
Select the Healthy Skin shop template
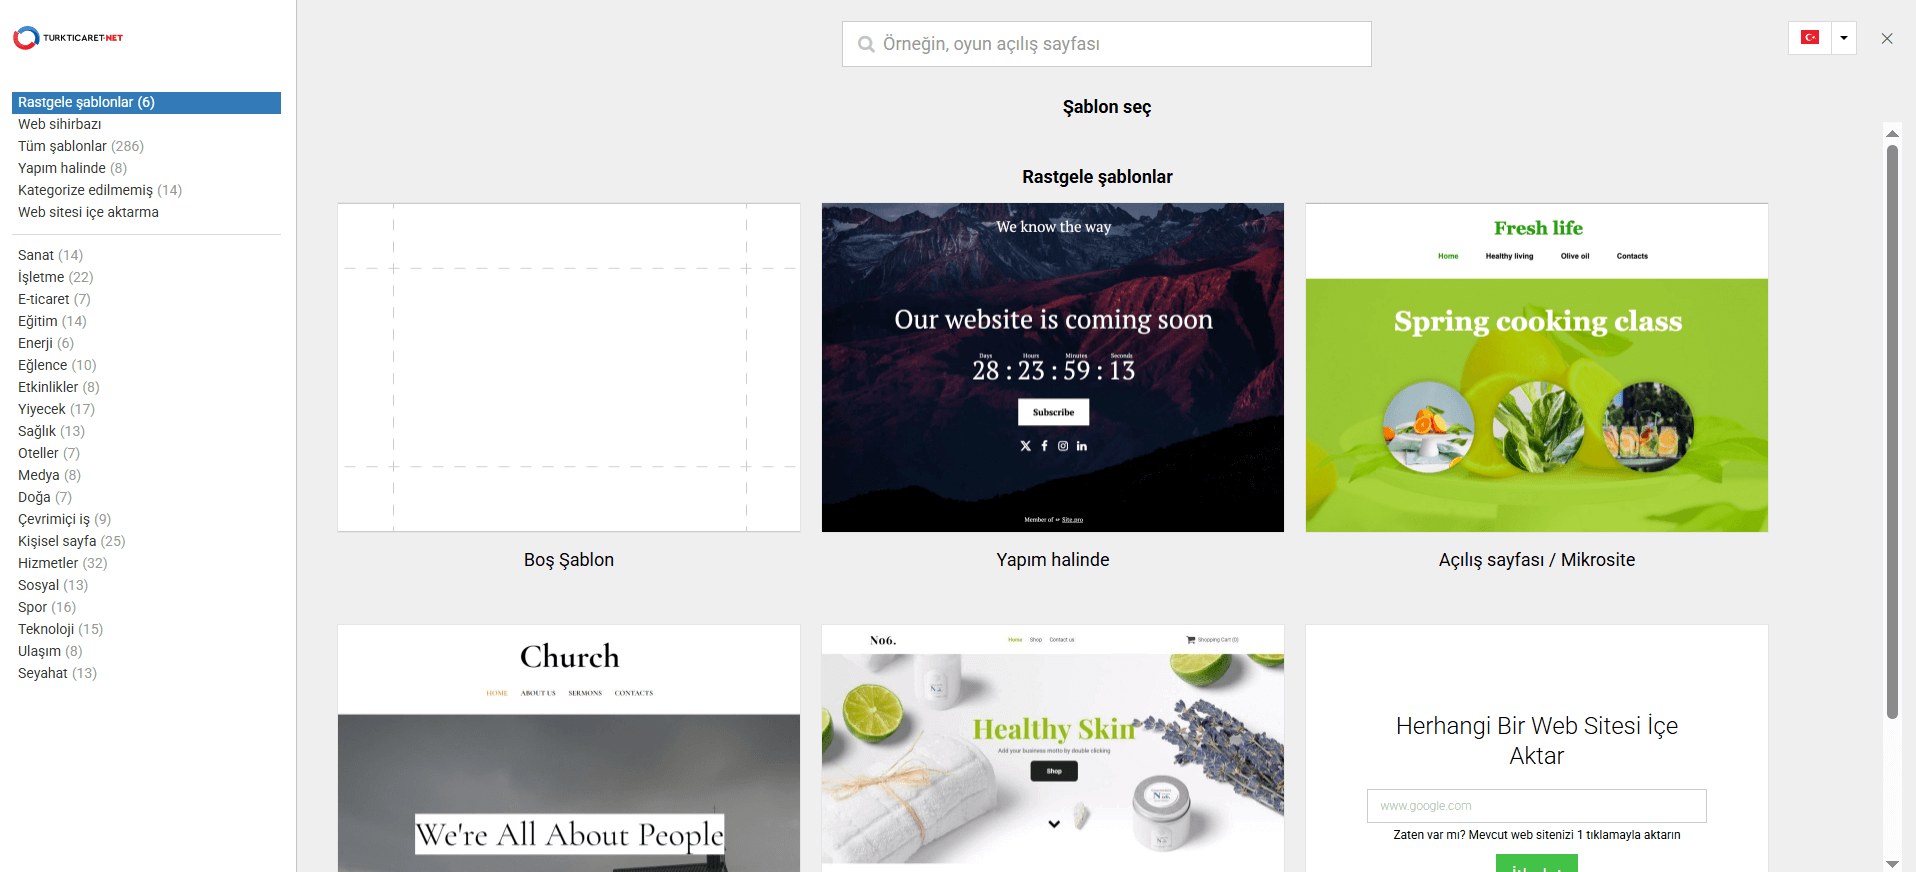(1053, 749)
